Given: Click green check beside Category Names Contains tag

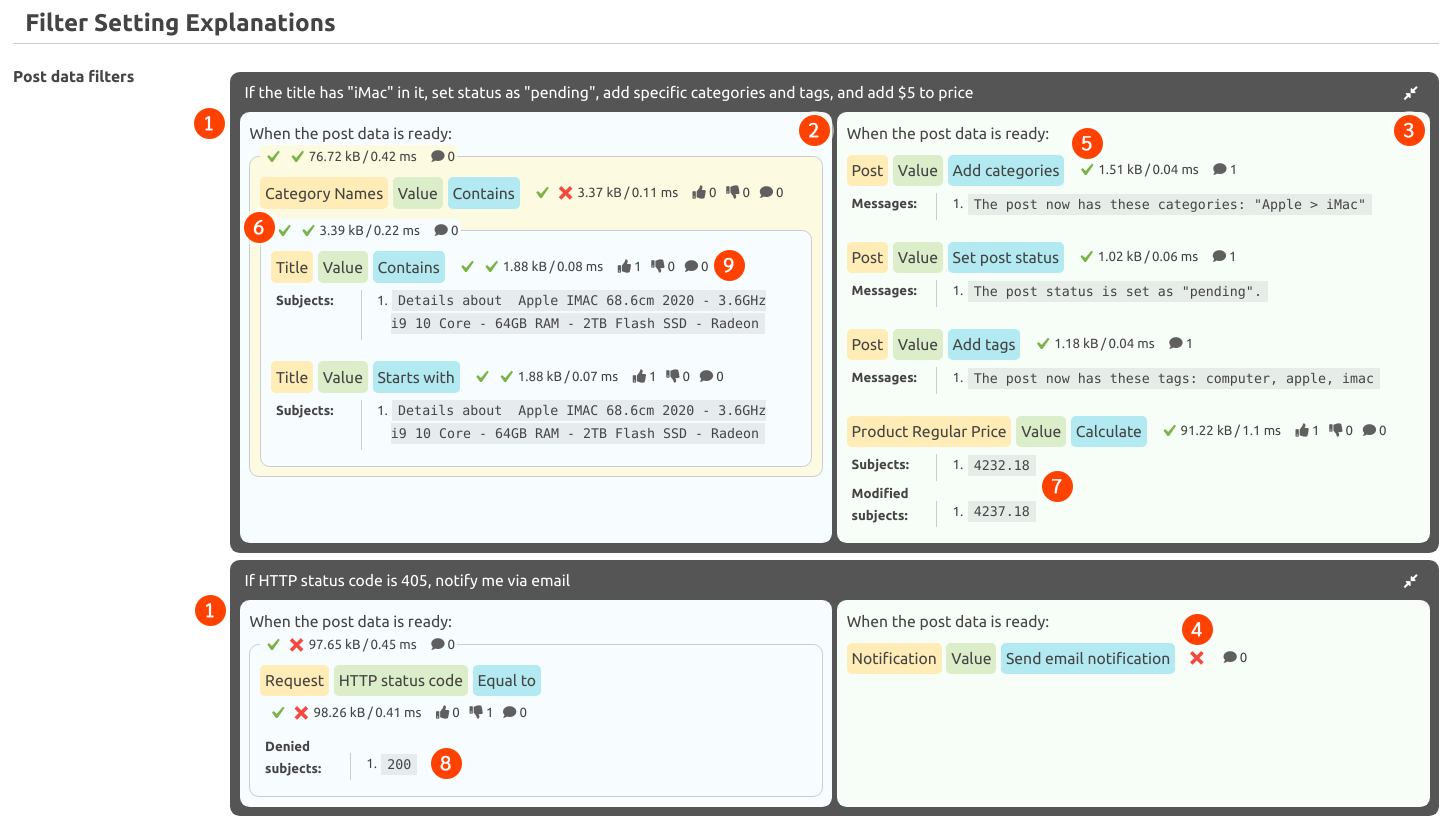Looking at the screenshot, I should tap(543, 193).
